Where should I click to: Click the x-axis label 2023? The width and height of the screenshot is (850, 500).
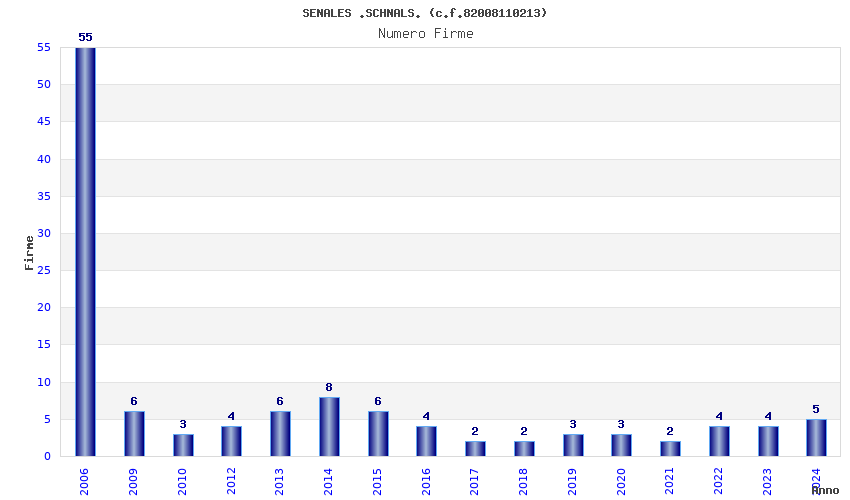[x=768, y=482]
